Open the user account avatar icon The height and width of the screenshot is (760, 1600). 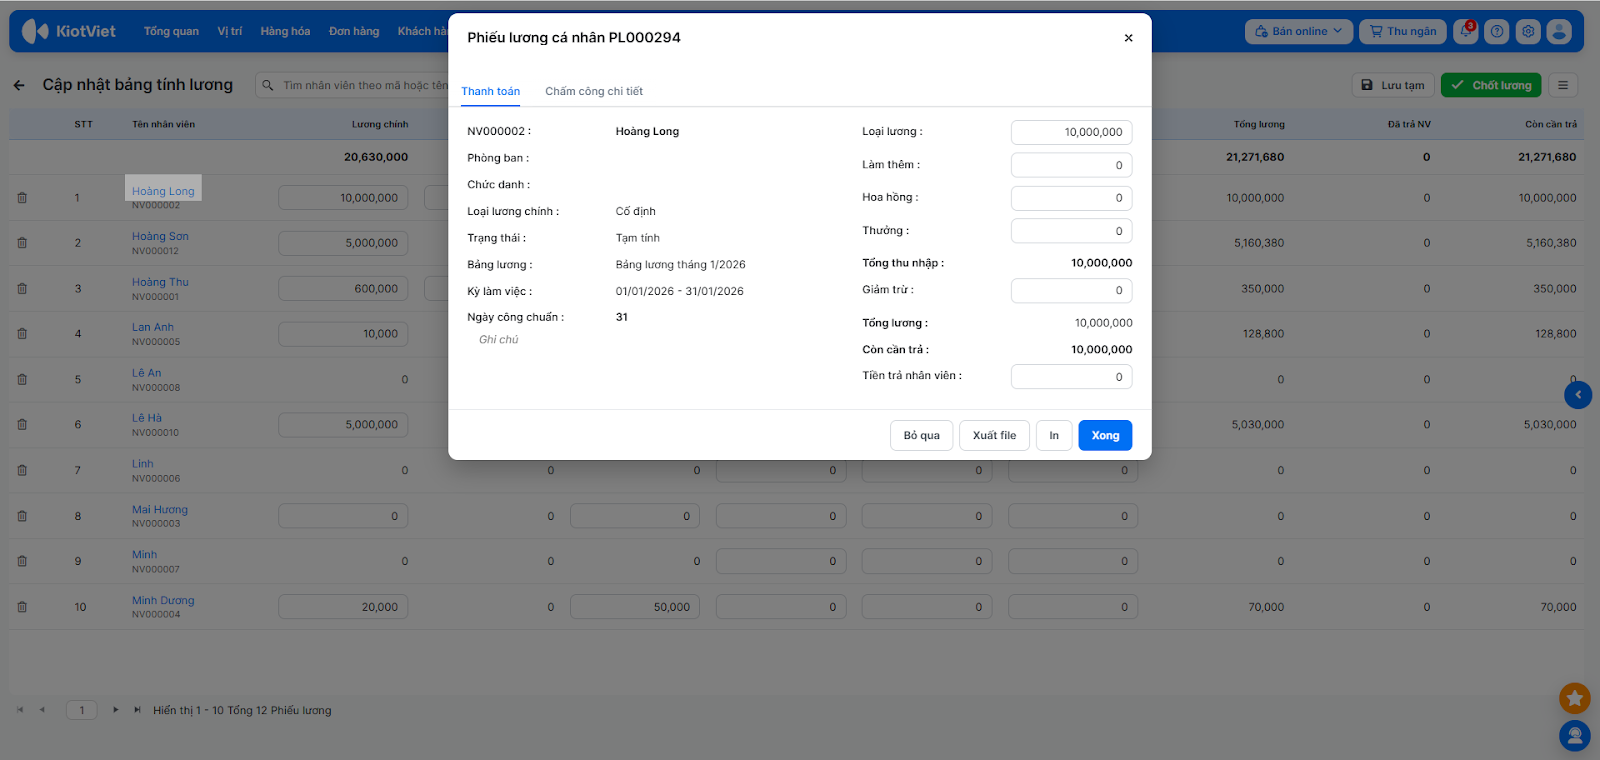coord(1559,31)
